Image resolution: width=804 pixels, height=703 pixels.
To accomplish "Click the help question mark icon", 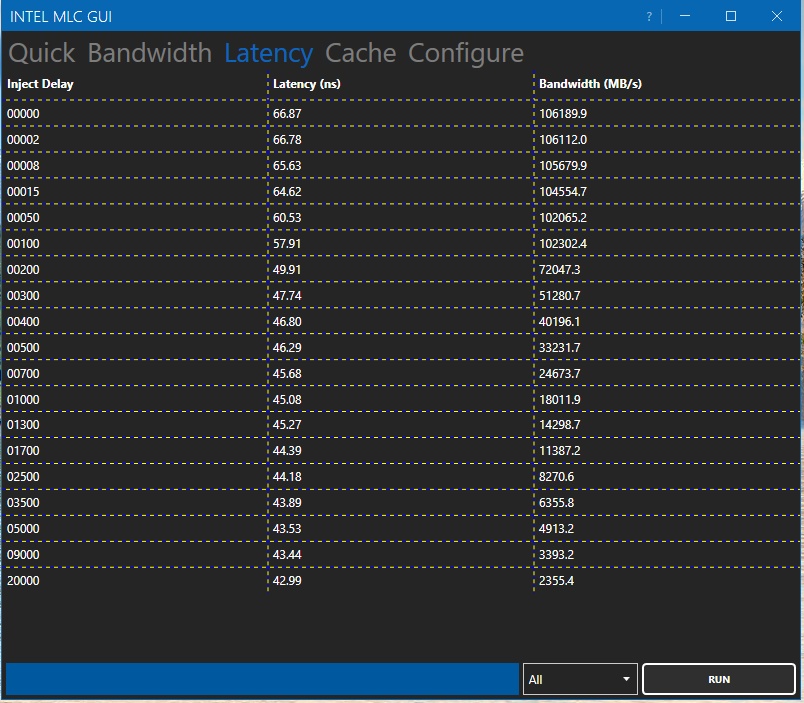I will click(649, 16).
